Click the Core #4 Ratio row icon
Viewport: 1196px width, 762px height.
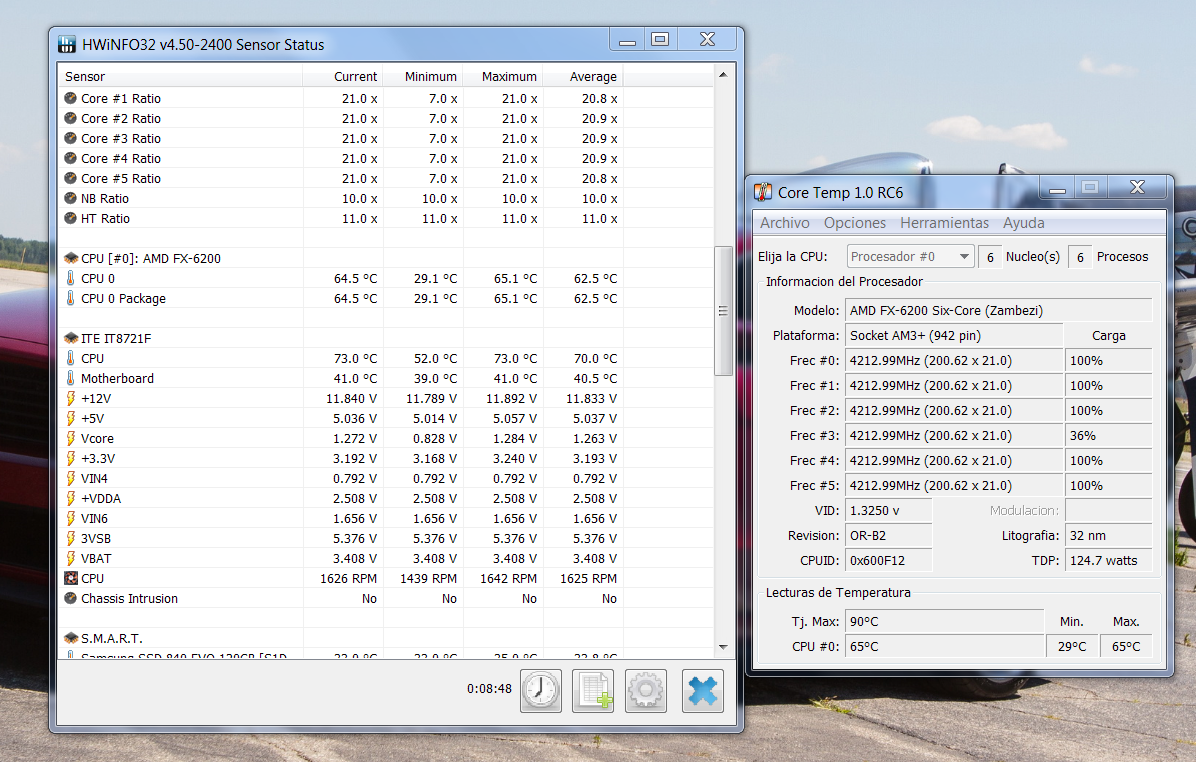click(x=70, y=159)
